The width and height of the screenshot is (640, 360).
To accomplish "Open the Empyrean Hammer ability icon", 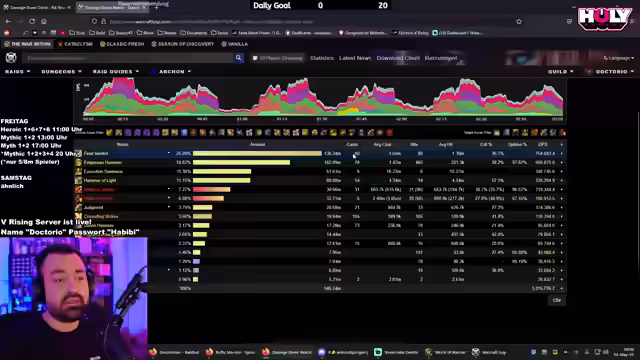I will (x=78, y=162).
